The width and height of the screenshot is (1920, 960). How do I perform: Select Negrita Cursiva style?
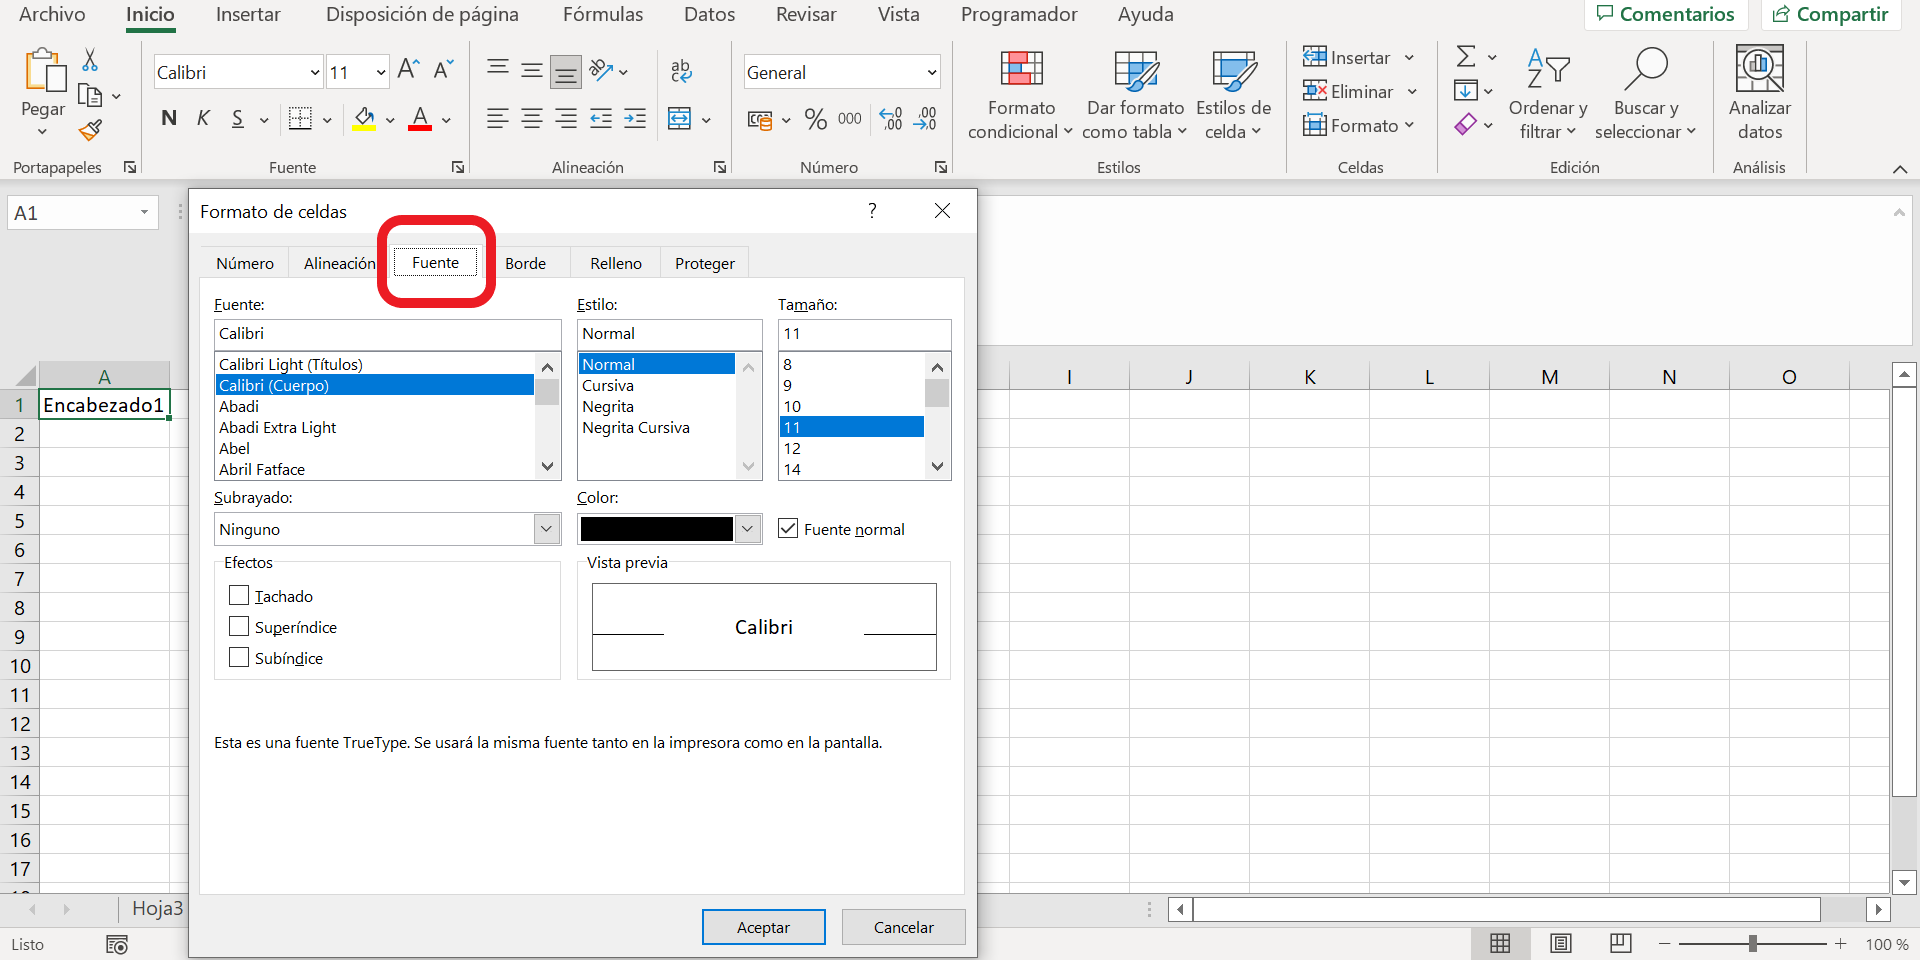click(x=636, y=427)
